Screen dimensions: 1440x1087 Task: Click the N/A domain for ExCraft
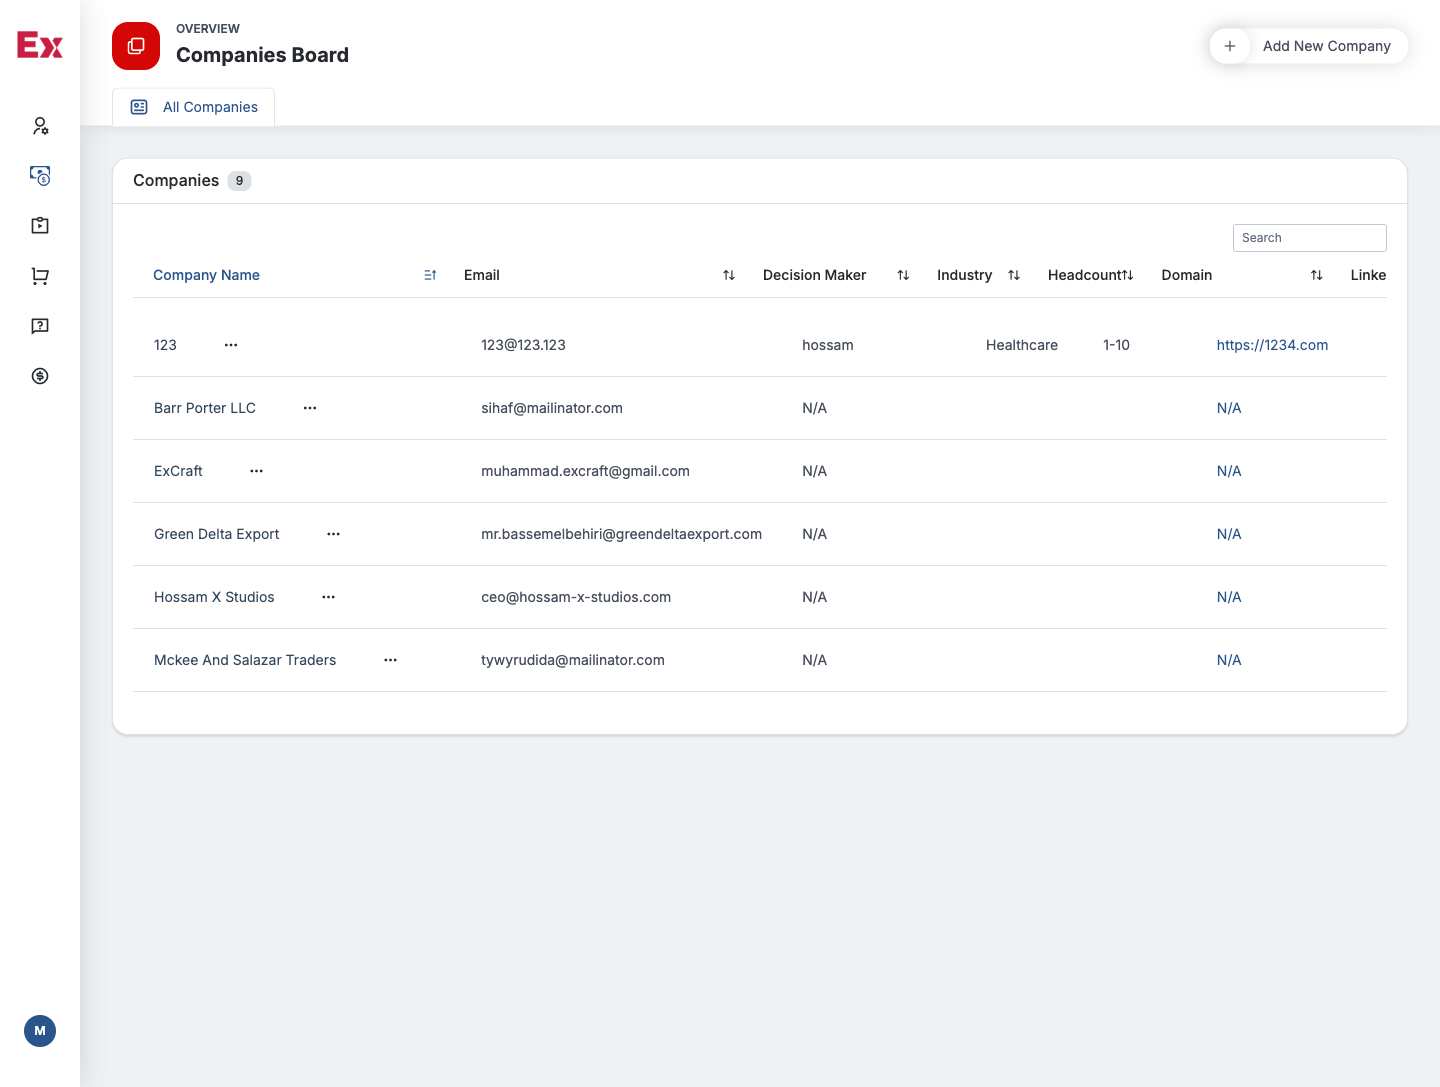click(1229, 471)
